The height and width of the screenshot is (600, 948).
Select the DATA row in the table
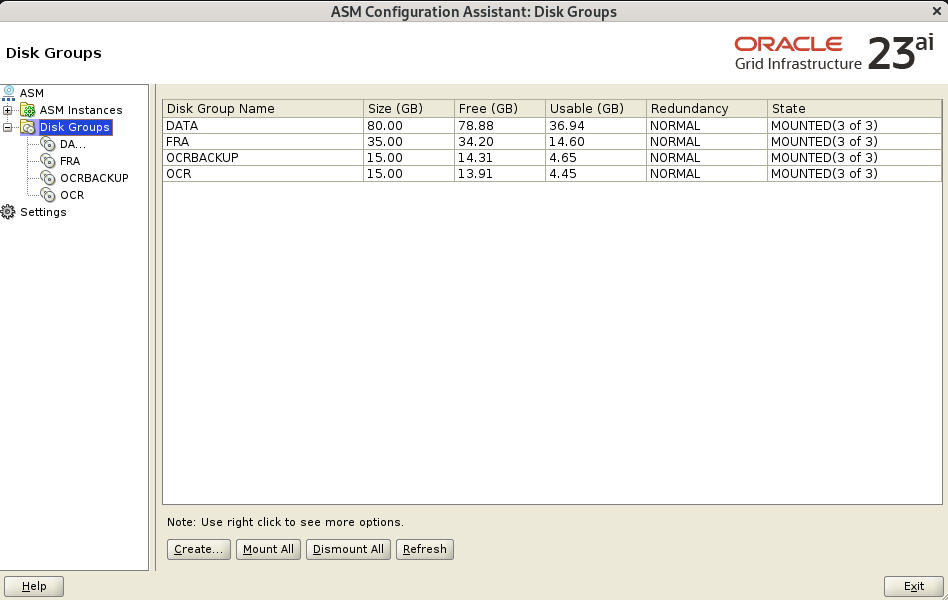[552, 125]
